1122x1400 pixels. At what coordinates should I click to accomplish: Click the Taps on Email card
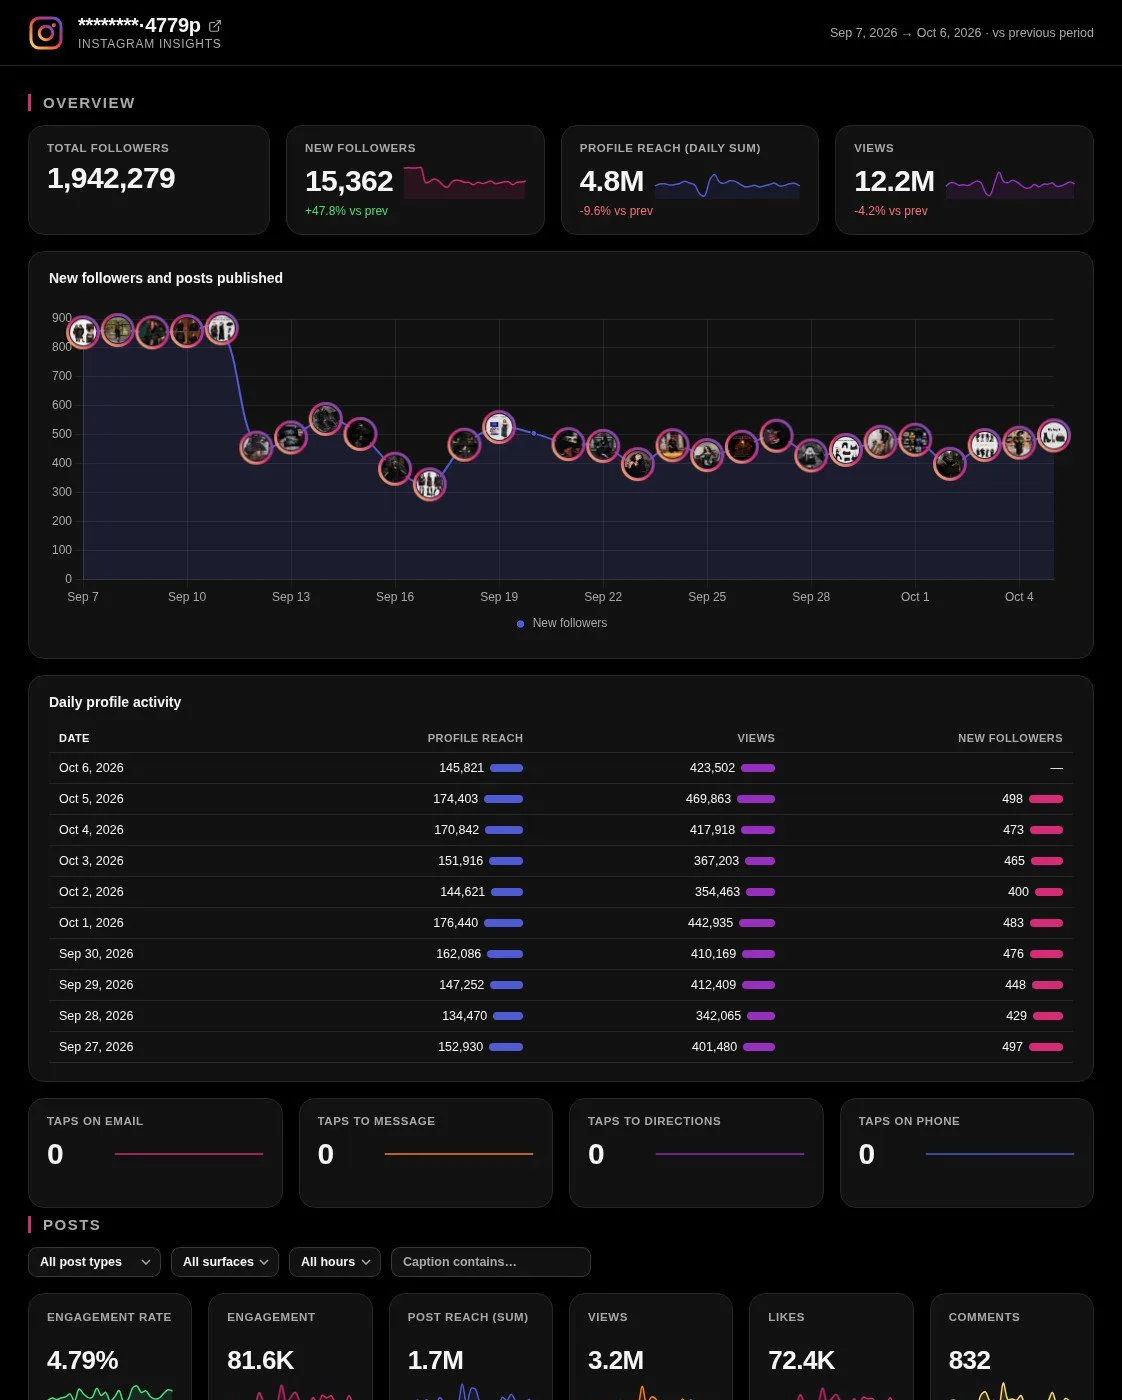coord(155,1153)
